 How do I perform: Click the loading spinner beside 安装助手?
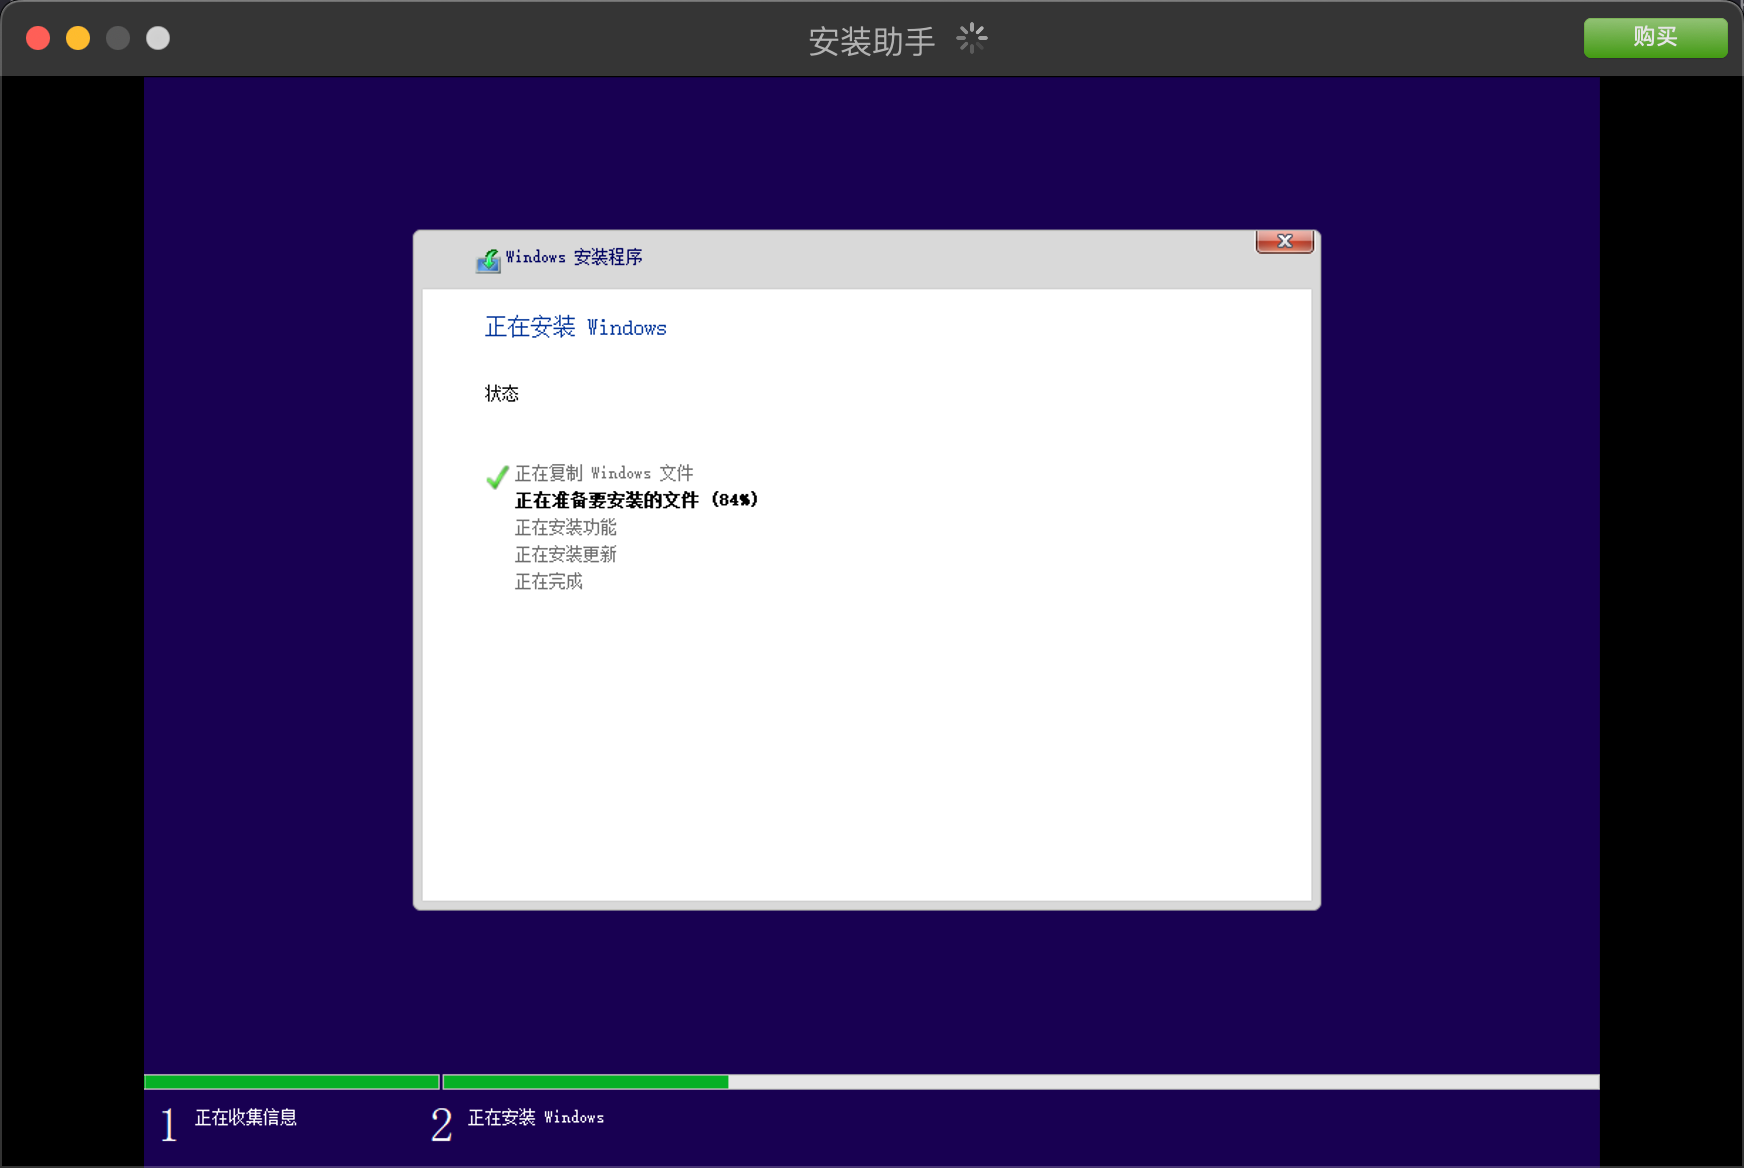click(x=972, y=39)
